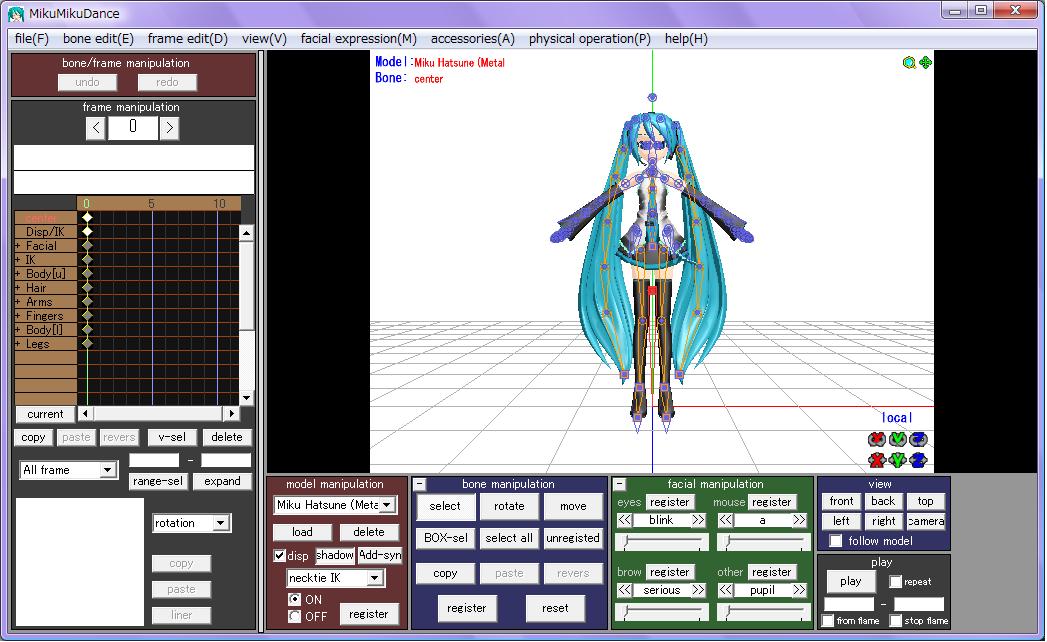The height and width of the screenshot is (642, 1047).
Task: Click the next mouth morph arrow beside 'a'
Action: [799, 520]
